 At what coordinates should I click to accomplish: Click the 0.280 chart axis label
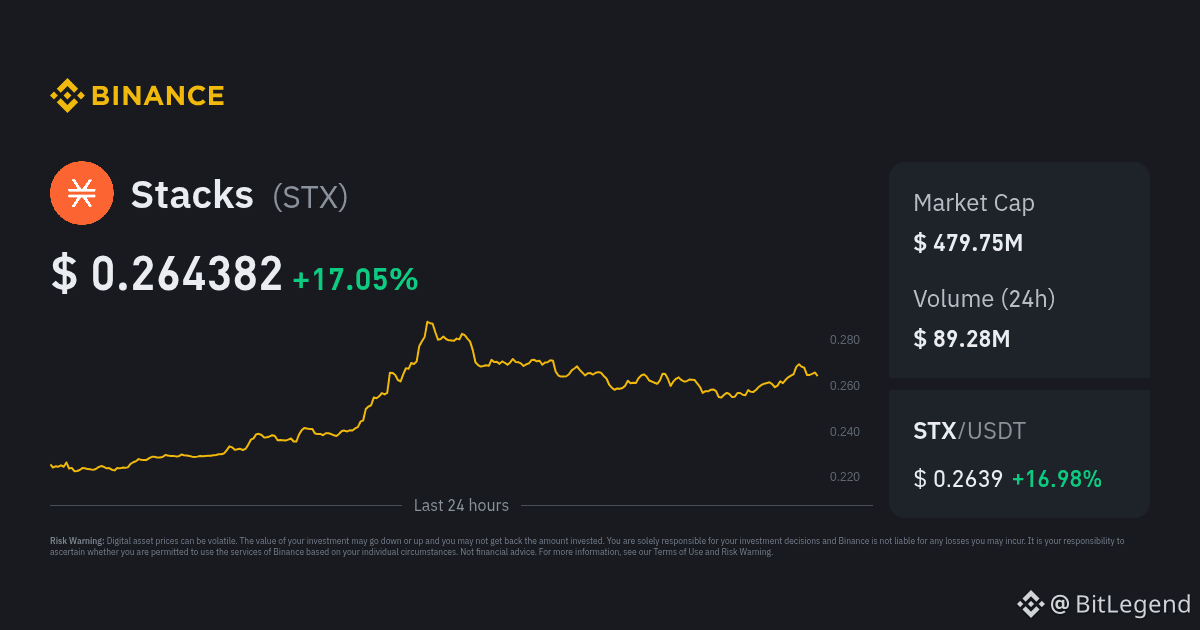844,340
